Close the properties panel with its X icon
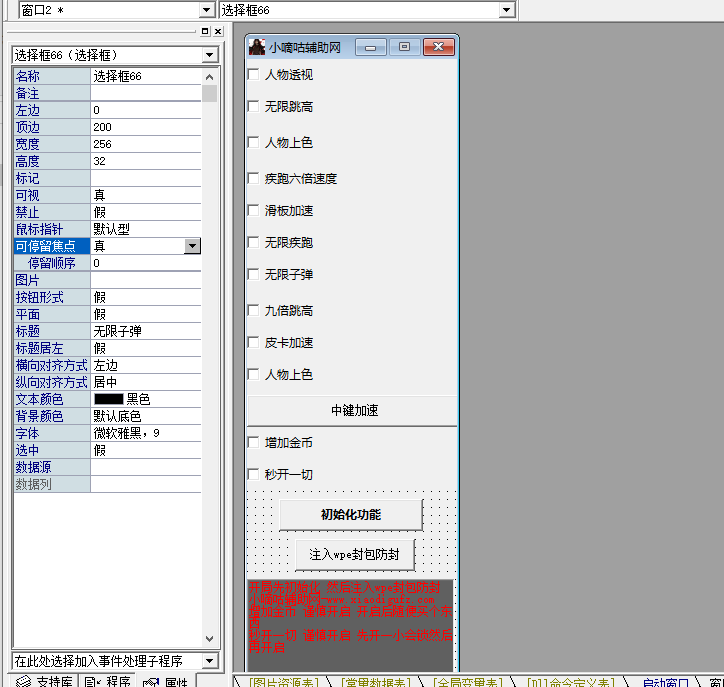The width and height of the screenshot is (724, 687). coord(218,31)
